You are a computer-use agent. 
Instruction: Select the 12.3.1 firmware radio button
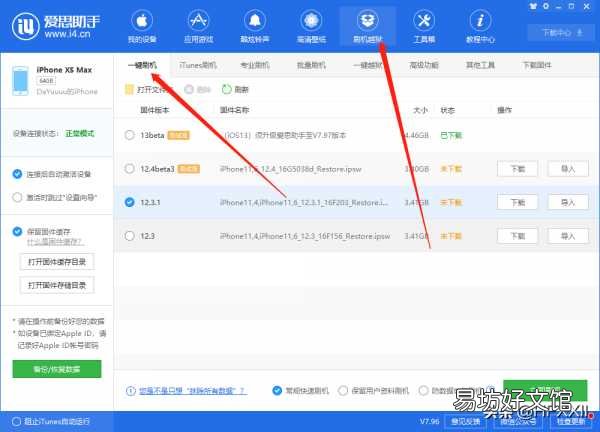tap(129, 202)
